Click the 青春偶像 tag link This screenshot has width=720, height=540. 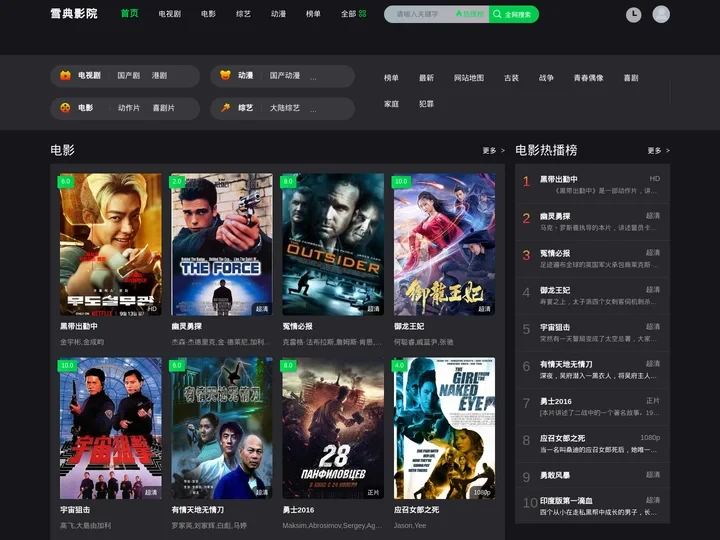click(588, 78)
